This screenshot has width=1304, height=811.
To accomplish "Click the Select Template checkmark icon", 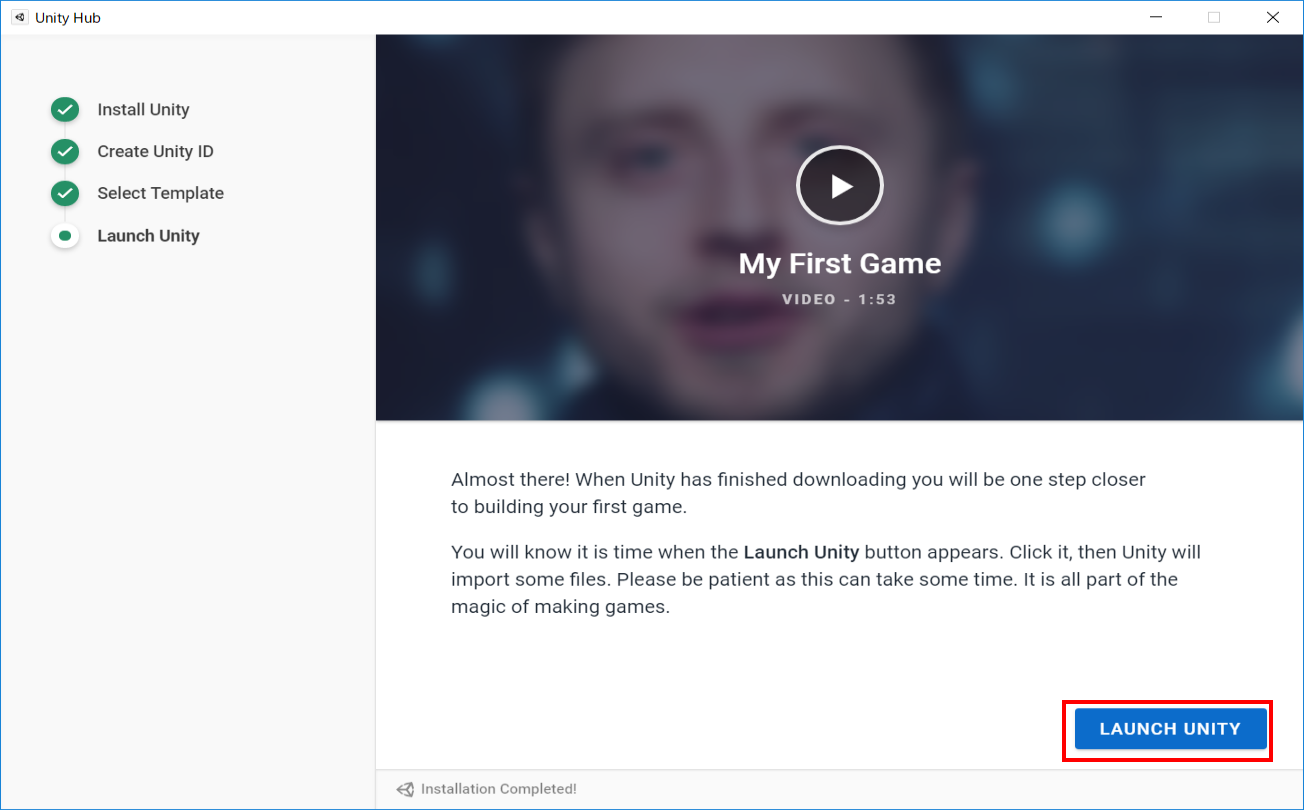I will pyautogui.click(x=65, y=193).
